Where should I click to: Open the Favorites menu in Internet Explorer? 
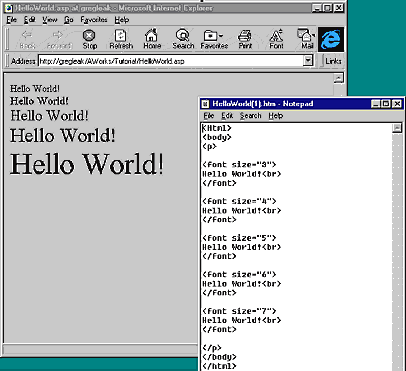coord(94,20)
